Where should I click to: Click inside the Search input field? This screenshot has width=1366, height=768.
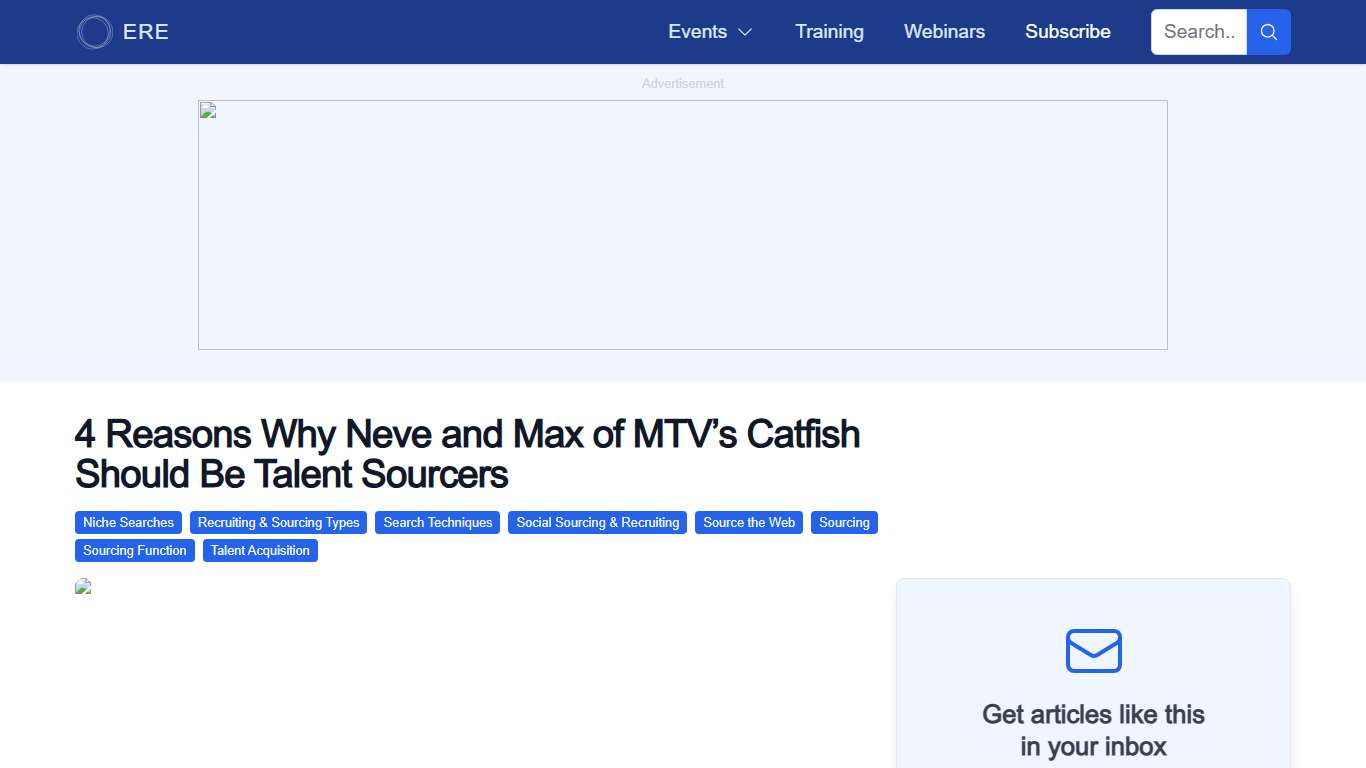[x=1198, y=31]
